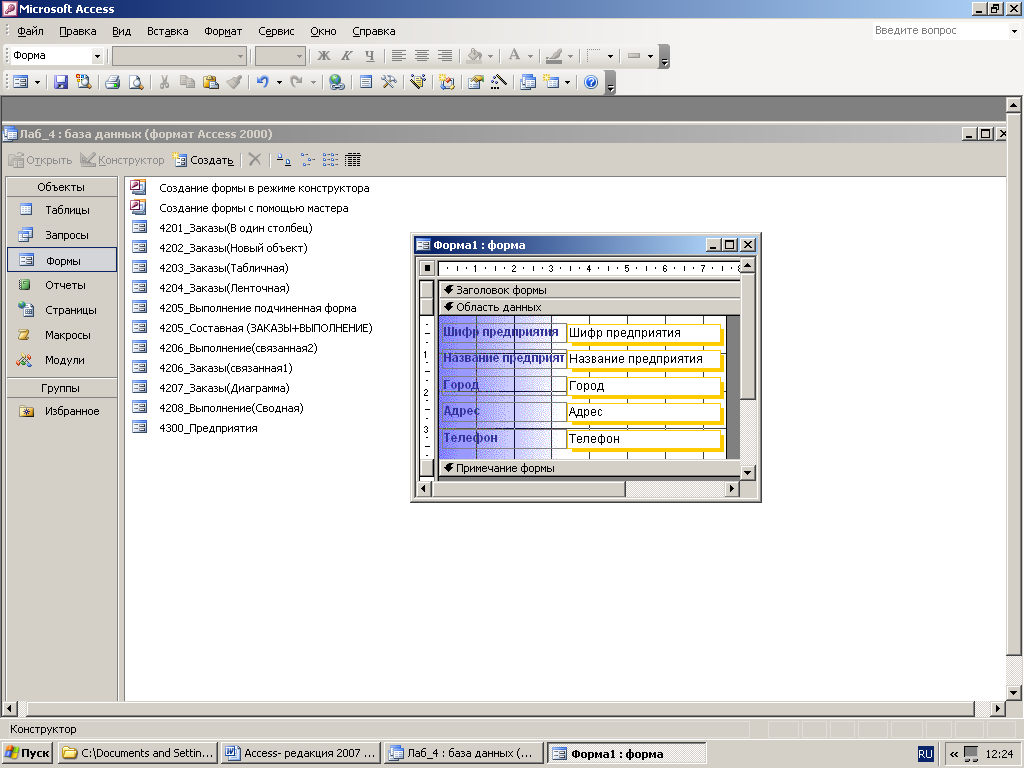Screen dimensions: 1024x768
Task: Toggle Underline (Ч) formatting
Action: point(370,56)
